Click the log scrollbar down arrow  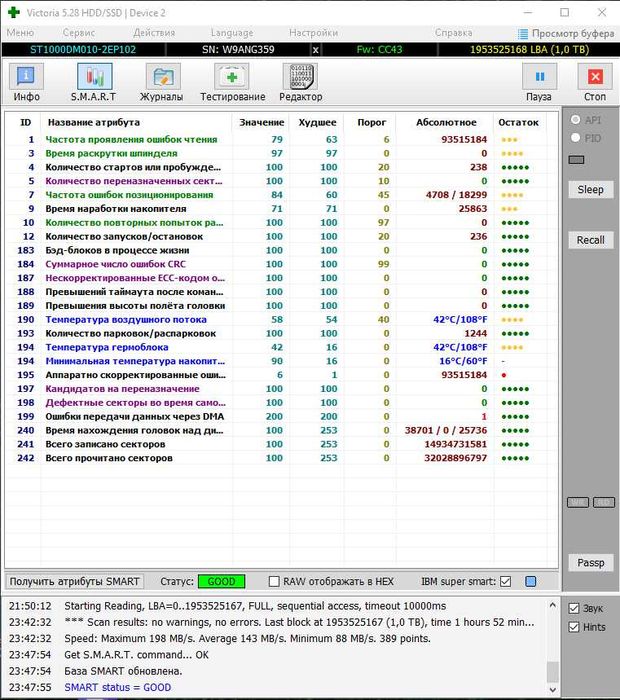point(553,689)
